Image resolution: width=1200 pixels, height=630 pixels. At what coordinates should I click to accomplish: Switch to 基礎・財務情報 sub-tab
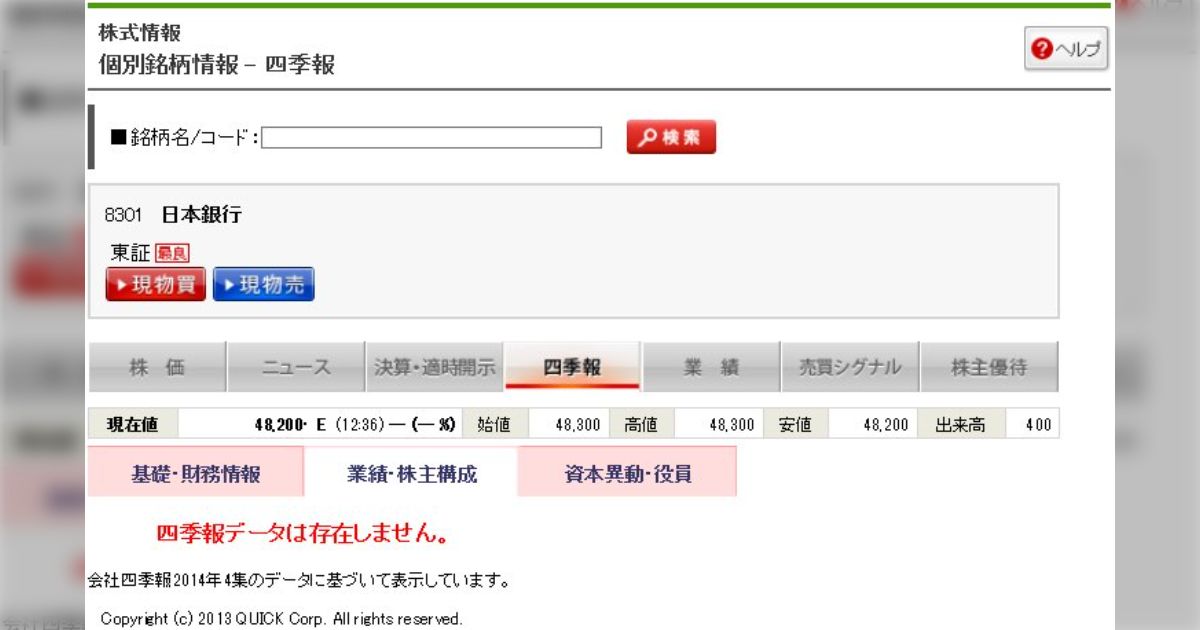[x=196, y=474]
